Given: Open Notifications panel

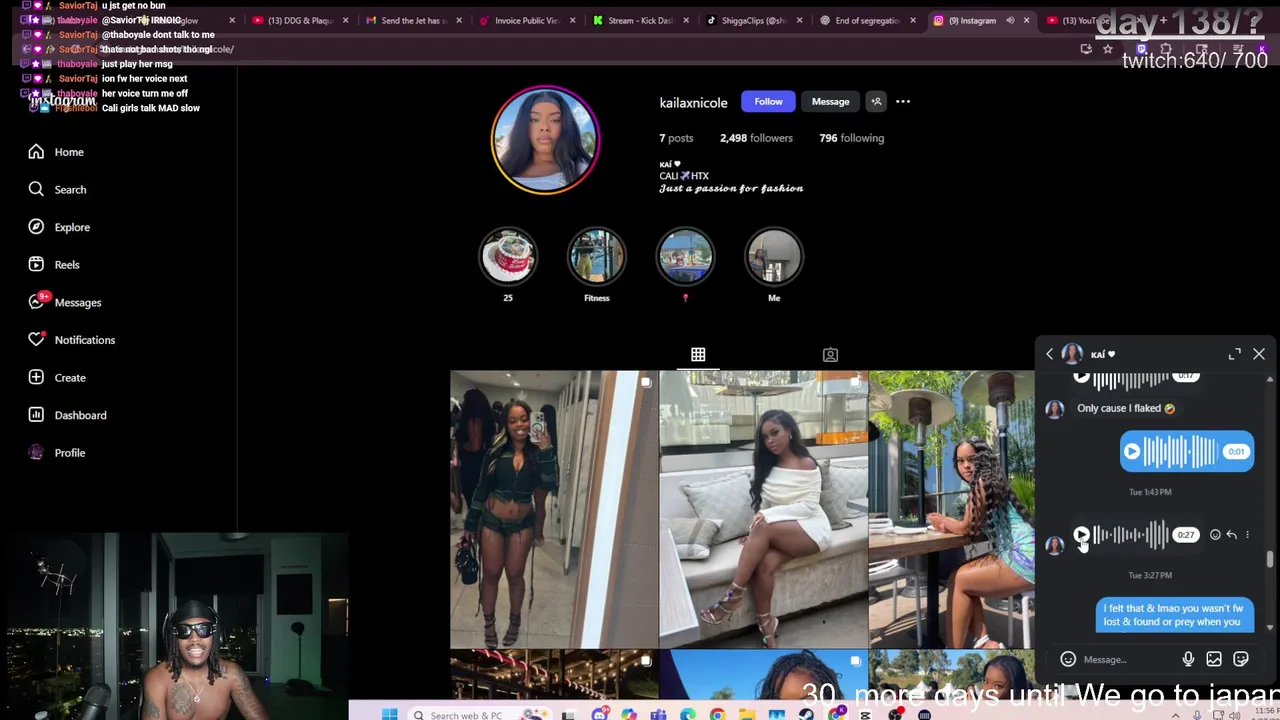Looking at the screenshot, I should point(71,340).
